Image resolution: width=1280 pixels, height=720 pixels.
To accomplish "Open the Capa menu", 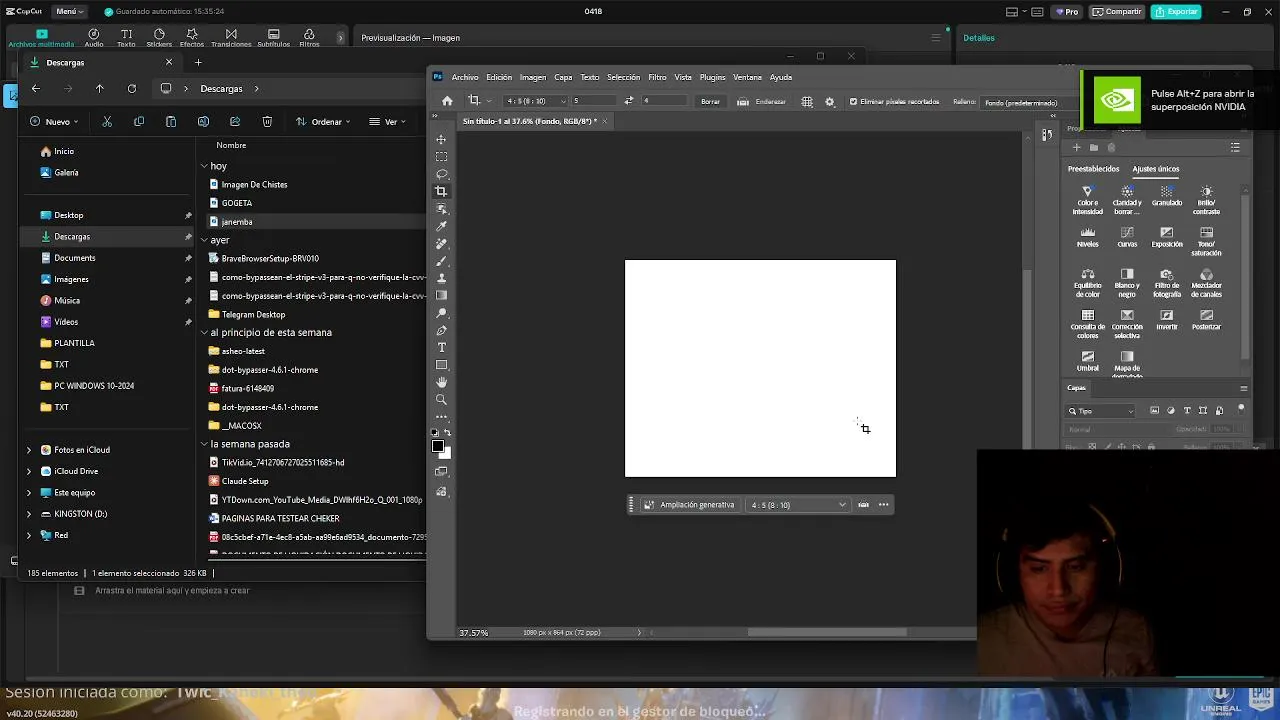I will (x=563, y=77).
